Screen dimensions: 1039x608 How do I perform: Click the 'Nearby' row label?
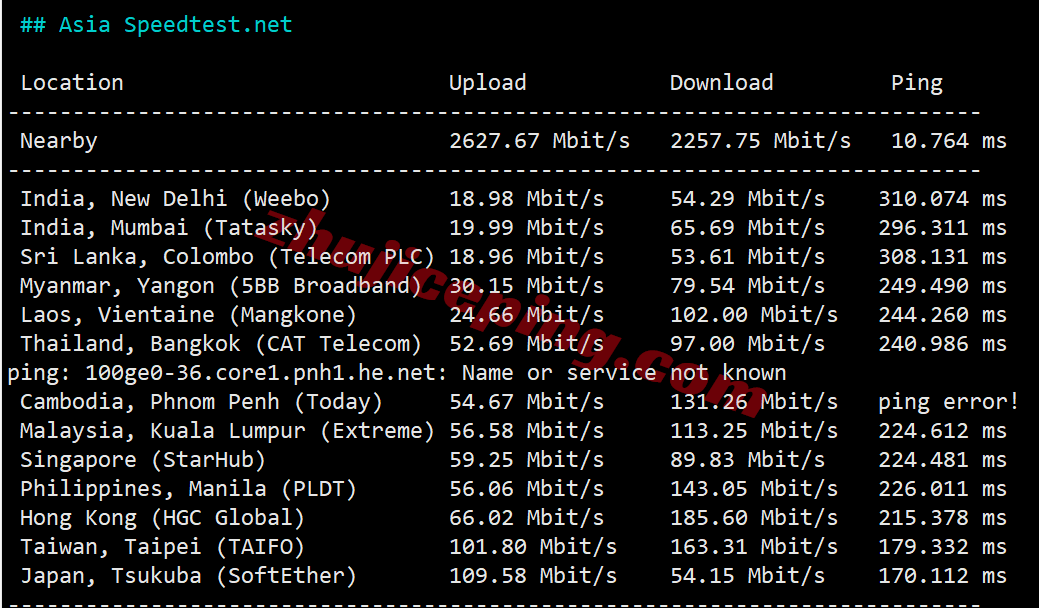[58, 141]
